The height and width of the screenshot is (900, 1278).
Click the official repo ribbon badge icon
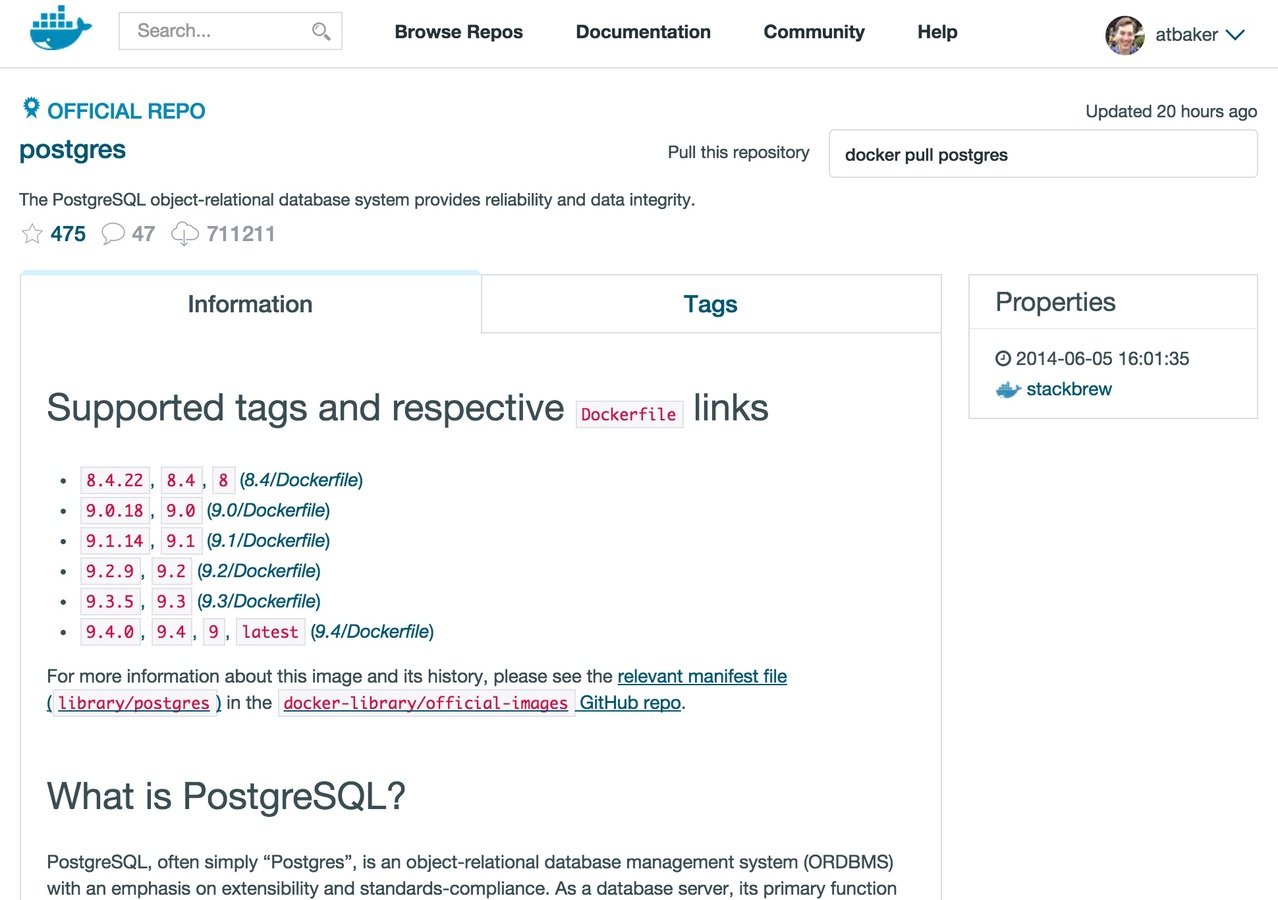[x=31, y=108]
